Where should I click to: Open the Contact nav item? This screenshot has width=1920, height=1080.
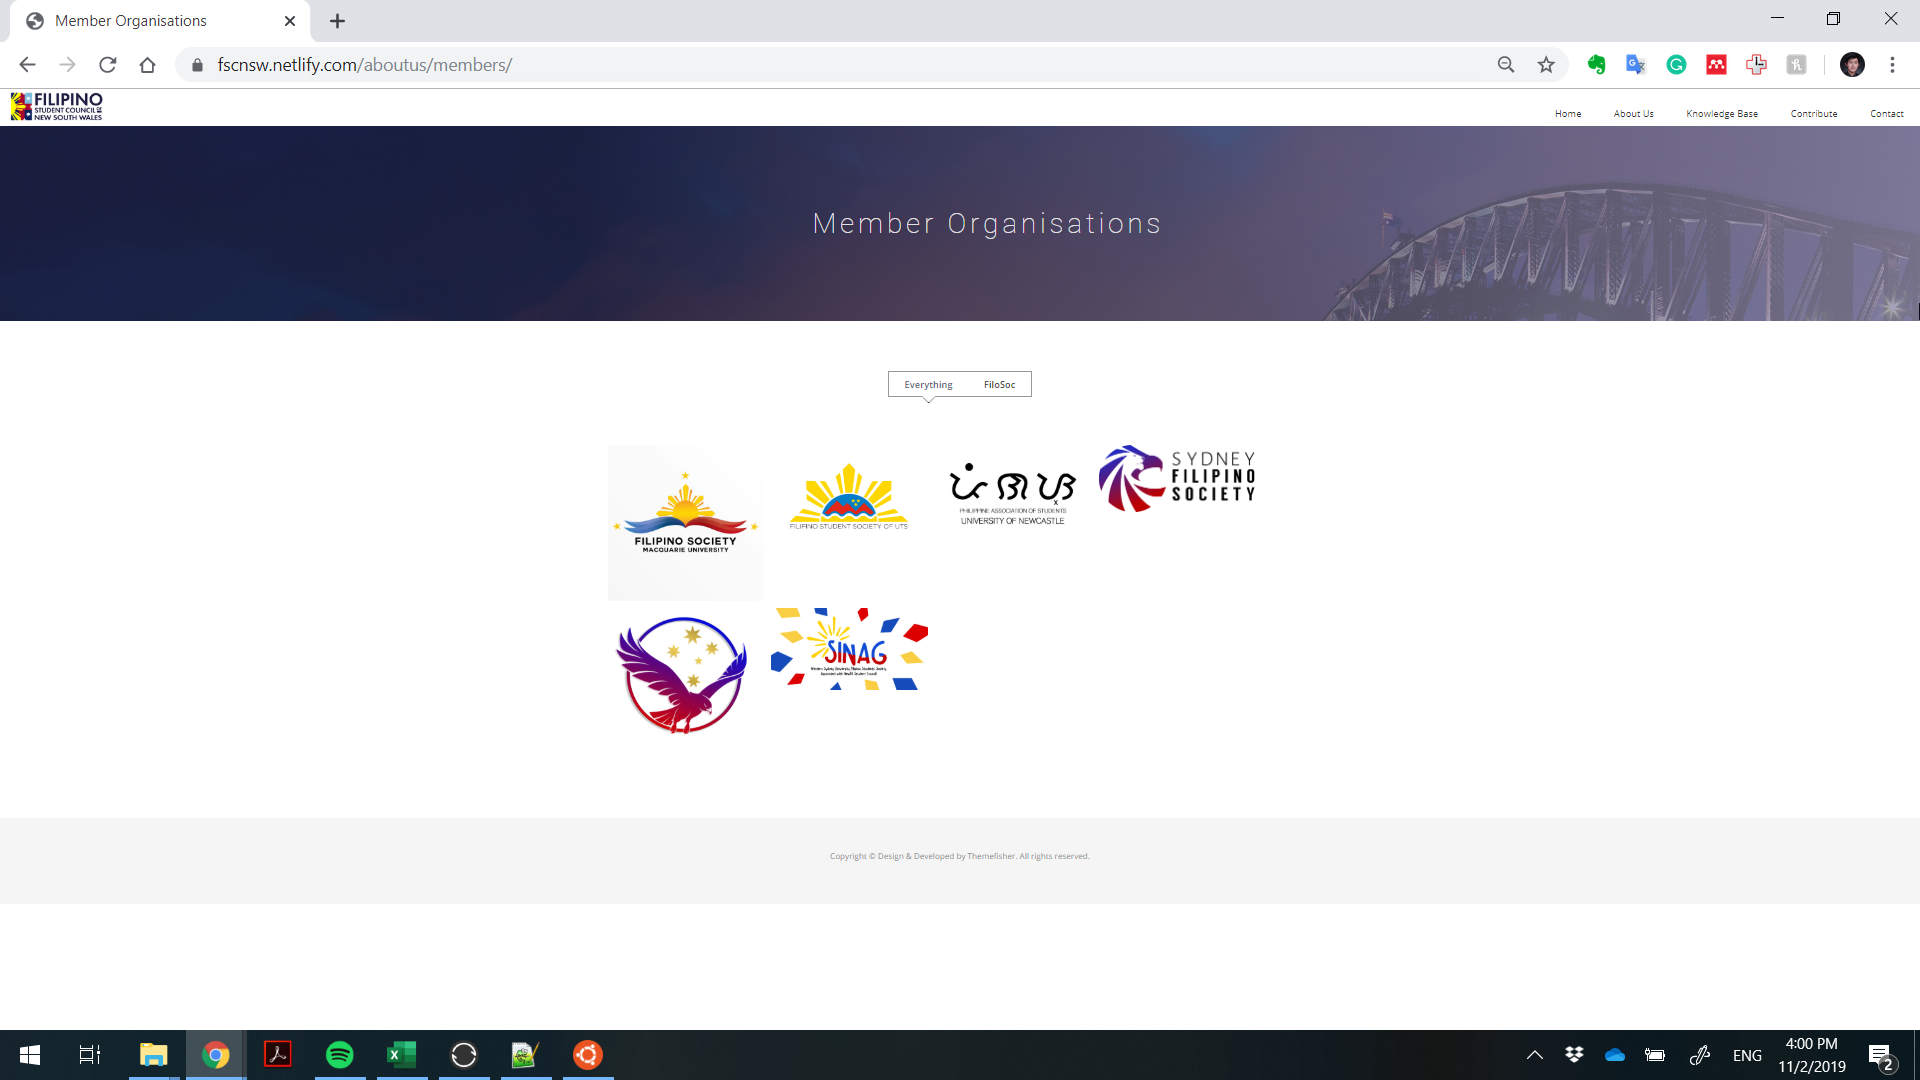(1887, 114)
